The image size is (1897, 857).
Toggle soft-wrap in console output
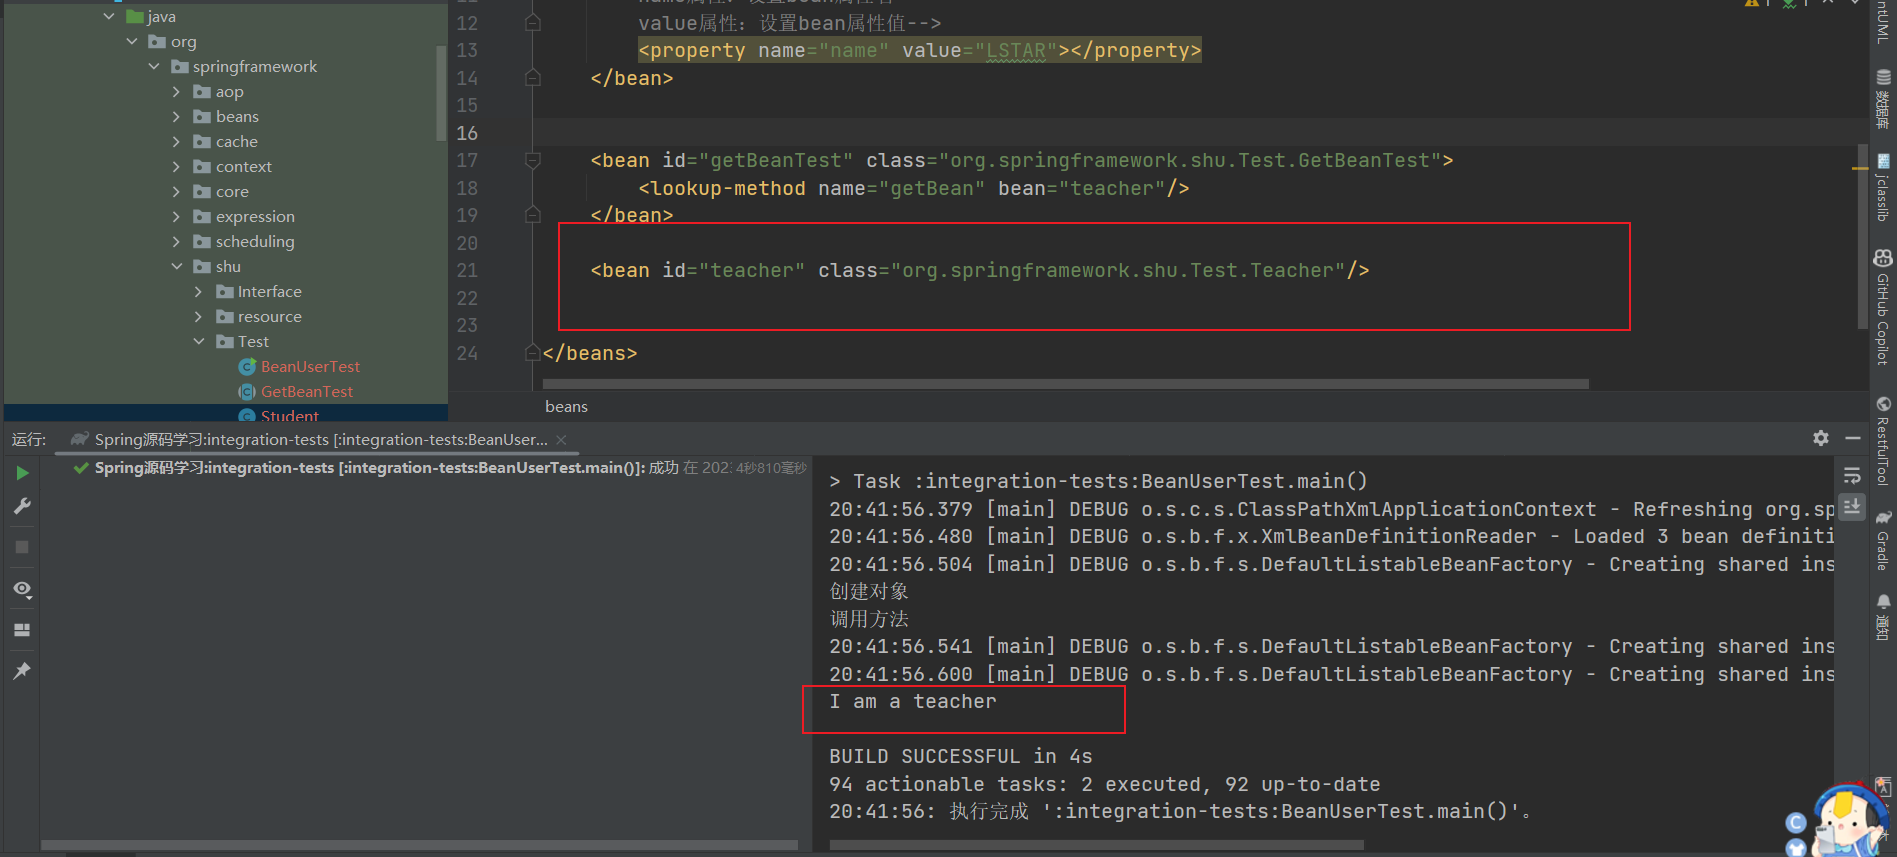click(1852, 475)
